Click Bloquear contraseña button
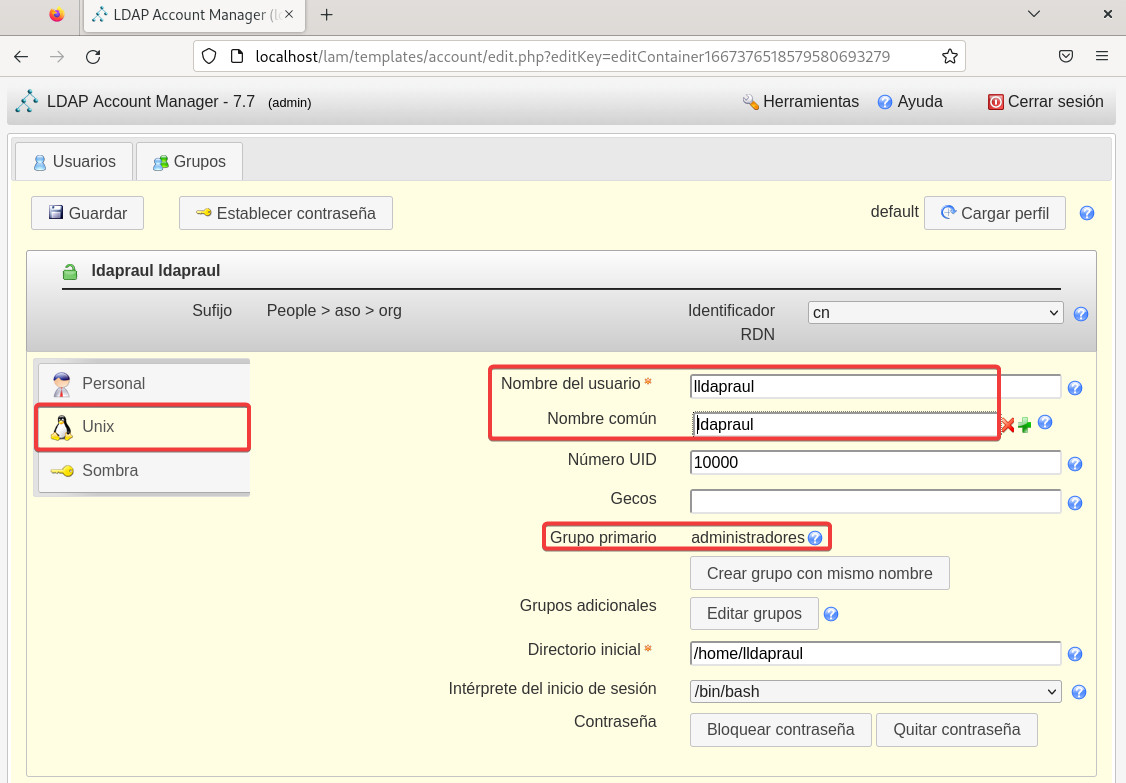The width and height of the screenshot is (1126, 783). pyautogui.click(x=780, y=730)
